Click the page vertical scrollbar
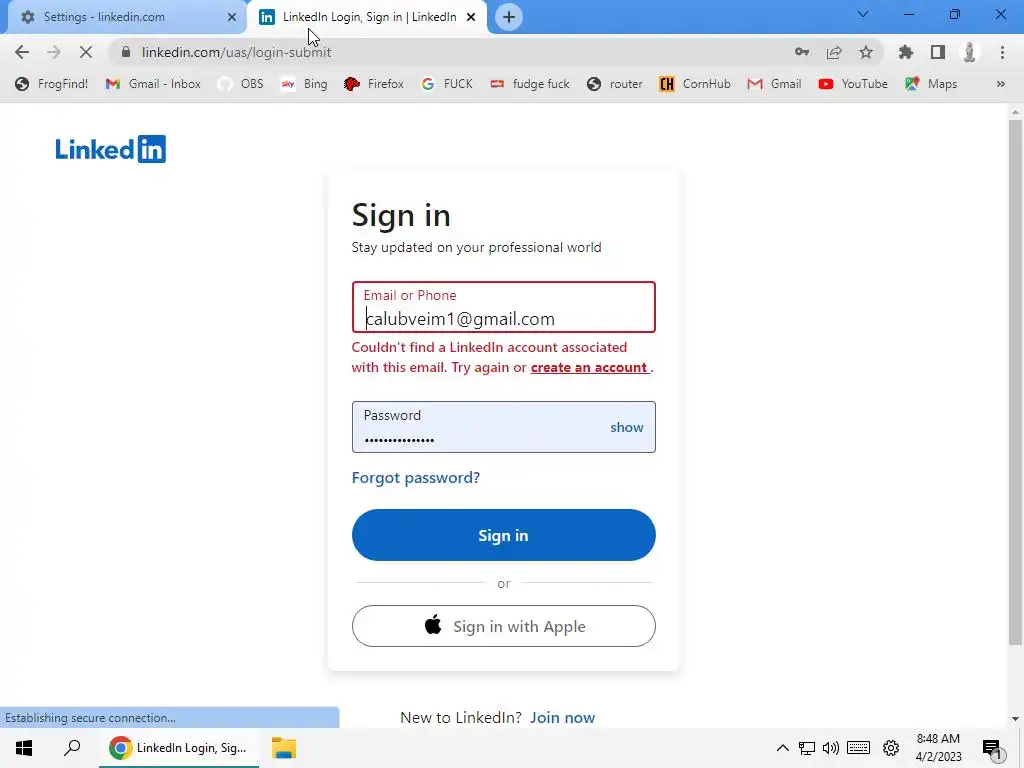Viewport: 1024px width, 768px height. (1015, 382)
